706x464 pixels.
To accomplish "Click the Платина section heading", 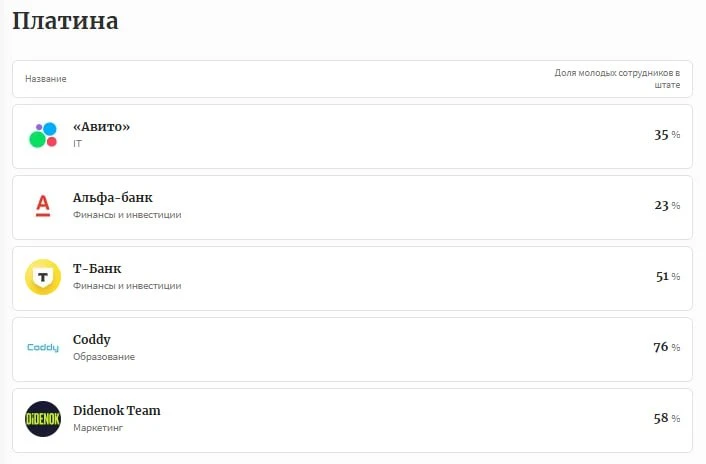I will pyautogui.click(x=65, y=21).
